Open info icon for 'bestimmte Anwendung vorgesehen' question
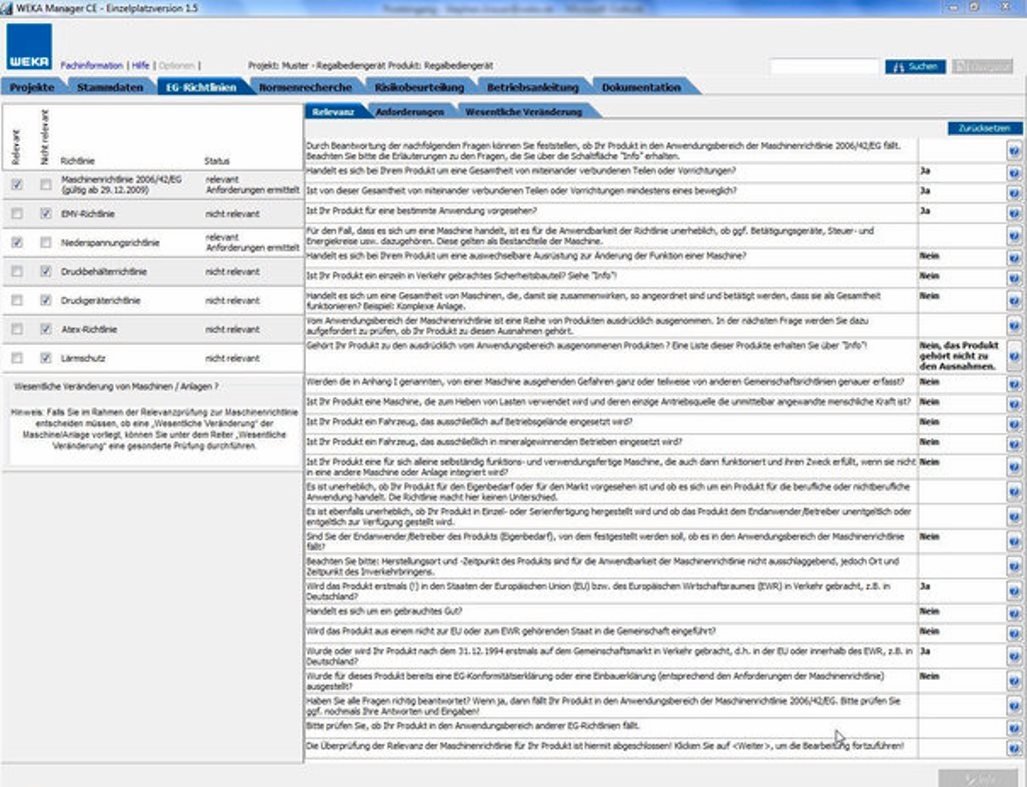 [x=1015, y=214]
